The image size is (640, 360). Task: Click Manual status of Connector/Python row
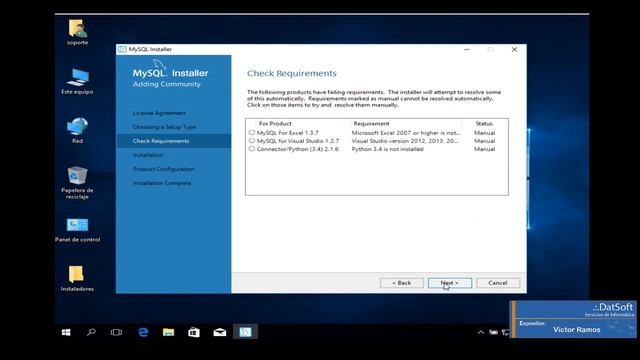pyautogui.click(x=484, y=149)
